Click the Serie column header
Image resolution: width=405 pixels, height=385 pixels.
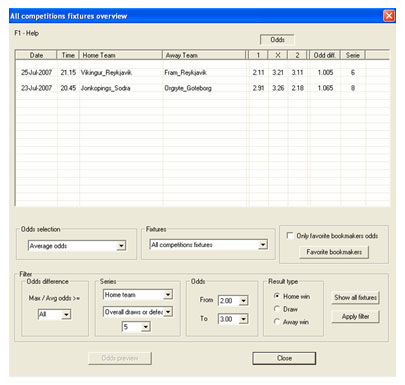coord(352,55)
